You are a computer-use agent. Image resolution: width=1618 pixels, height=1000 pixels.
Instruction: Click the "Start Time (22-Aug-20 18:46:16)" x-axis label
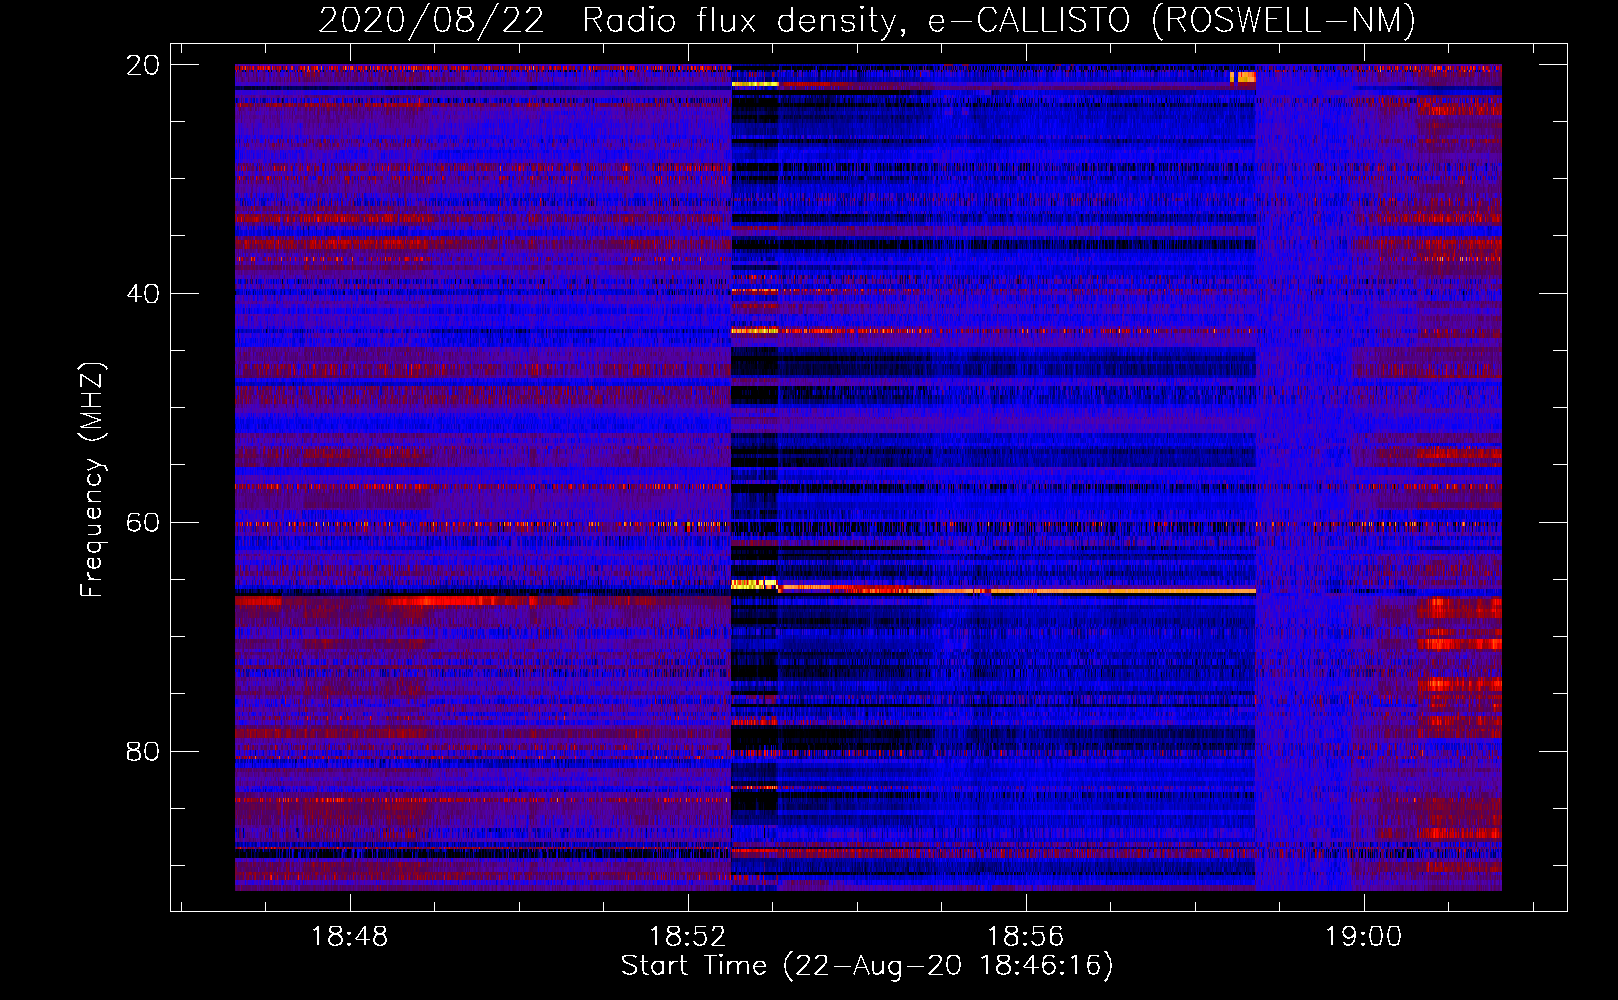(x=866, y=966)
